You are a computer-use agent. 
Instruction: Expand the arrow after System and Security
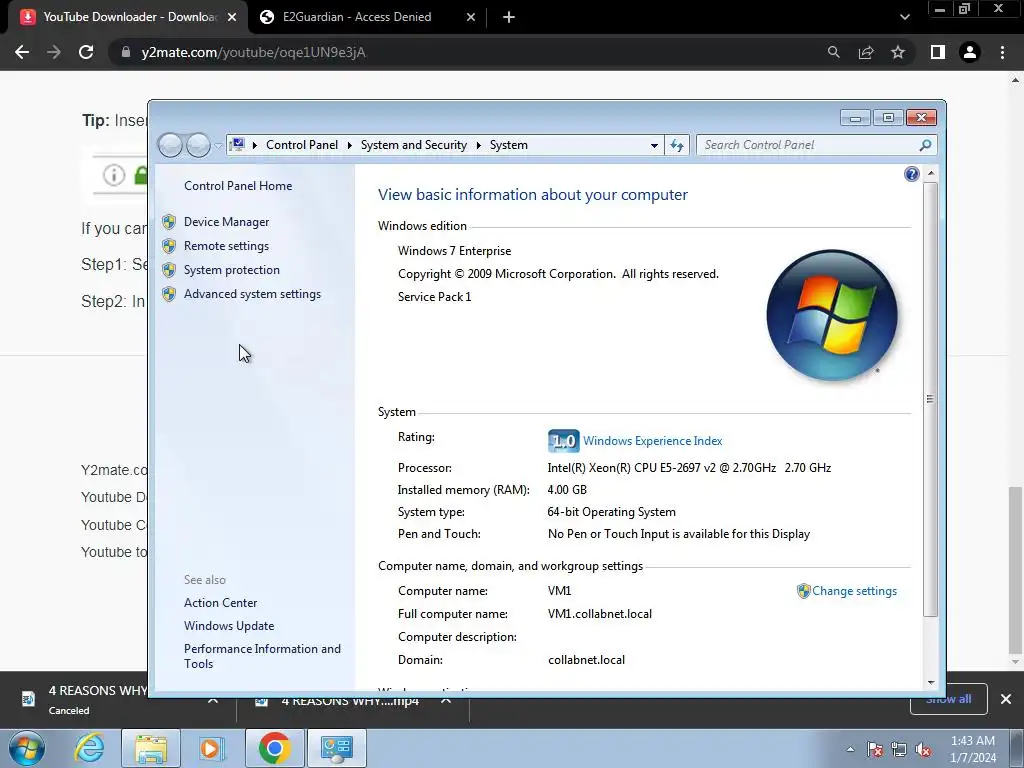point(479,145)
